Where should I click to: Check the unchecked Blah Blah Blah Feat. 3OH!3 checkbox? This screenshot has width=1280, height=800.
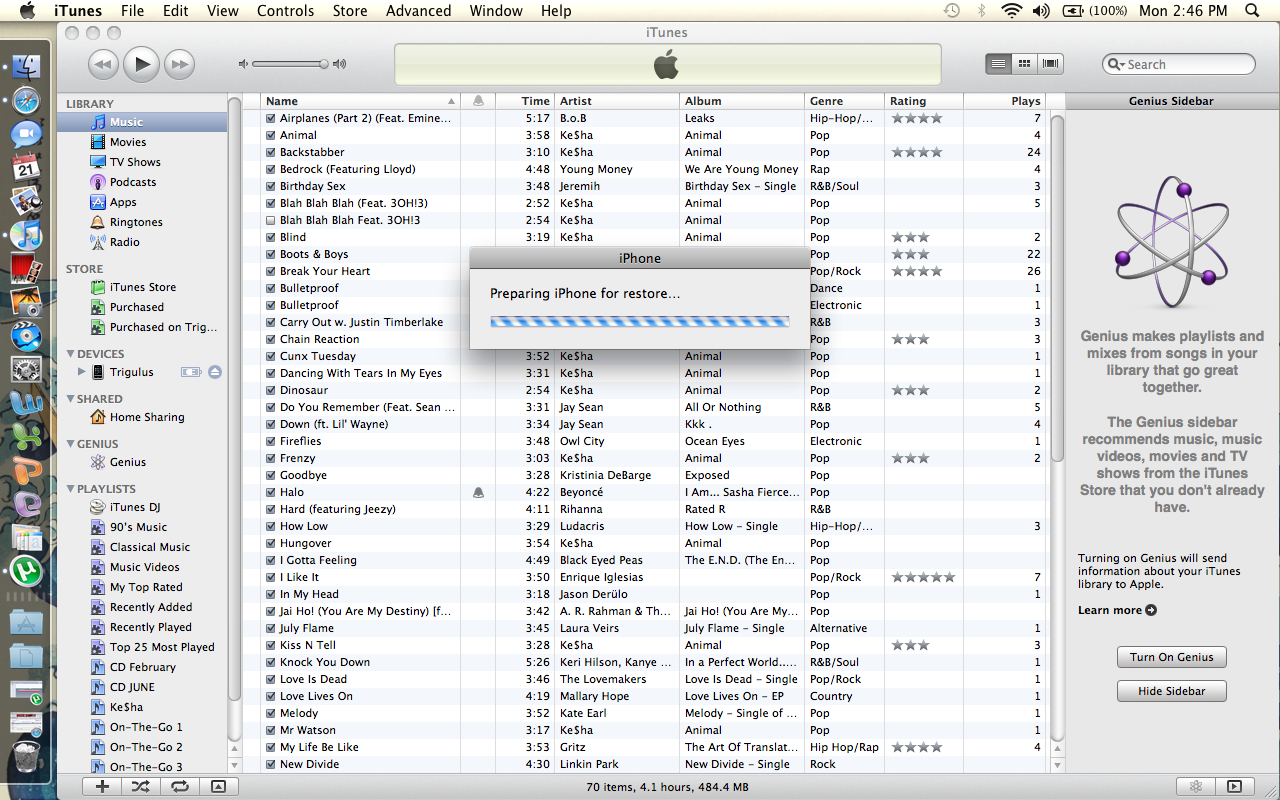[x=271, y=220]
